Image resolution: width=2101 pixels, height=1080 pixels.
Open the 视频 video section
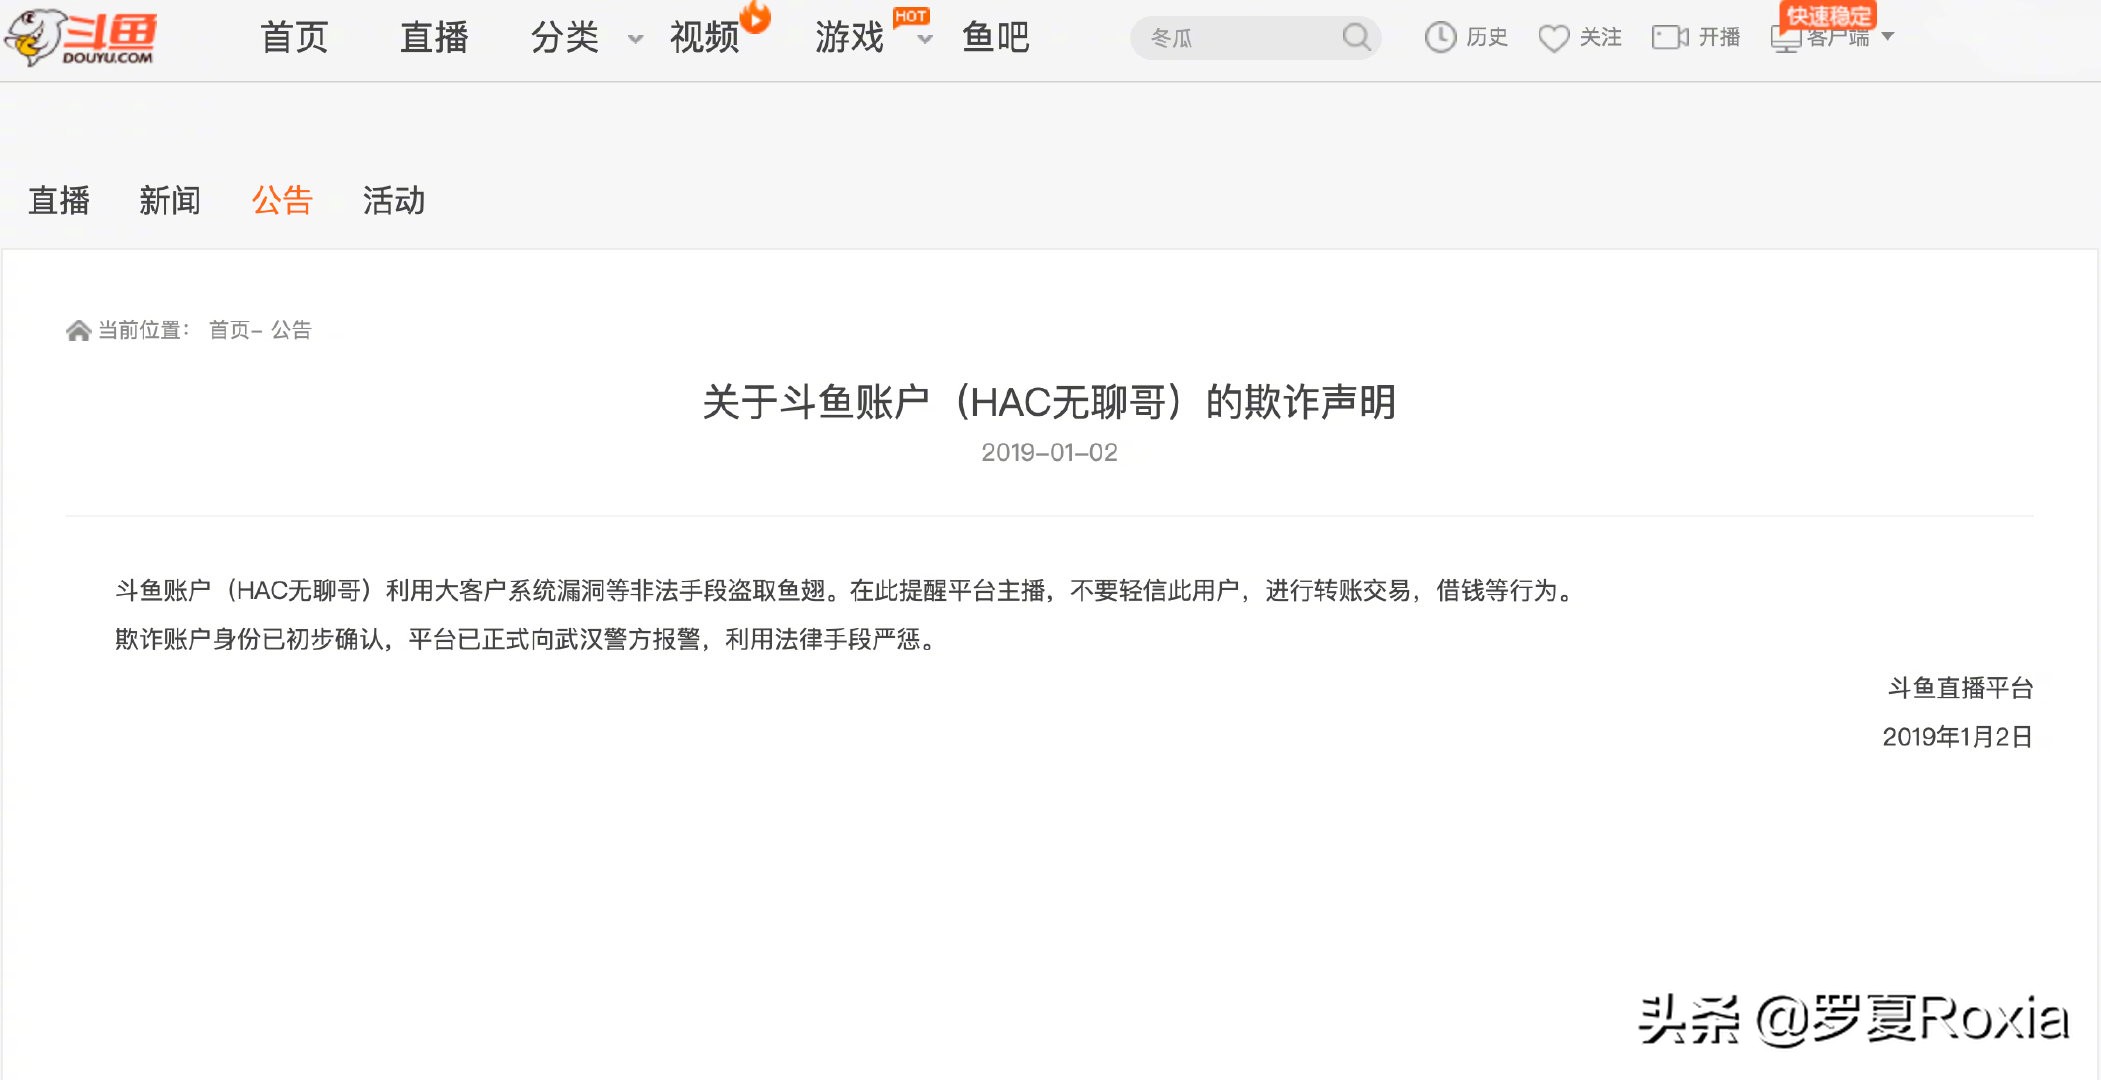pos(704,38)
